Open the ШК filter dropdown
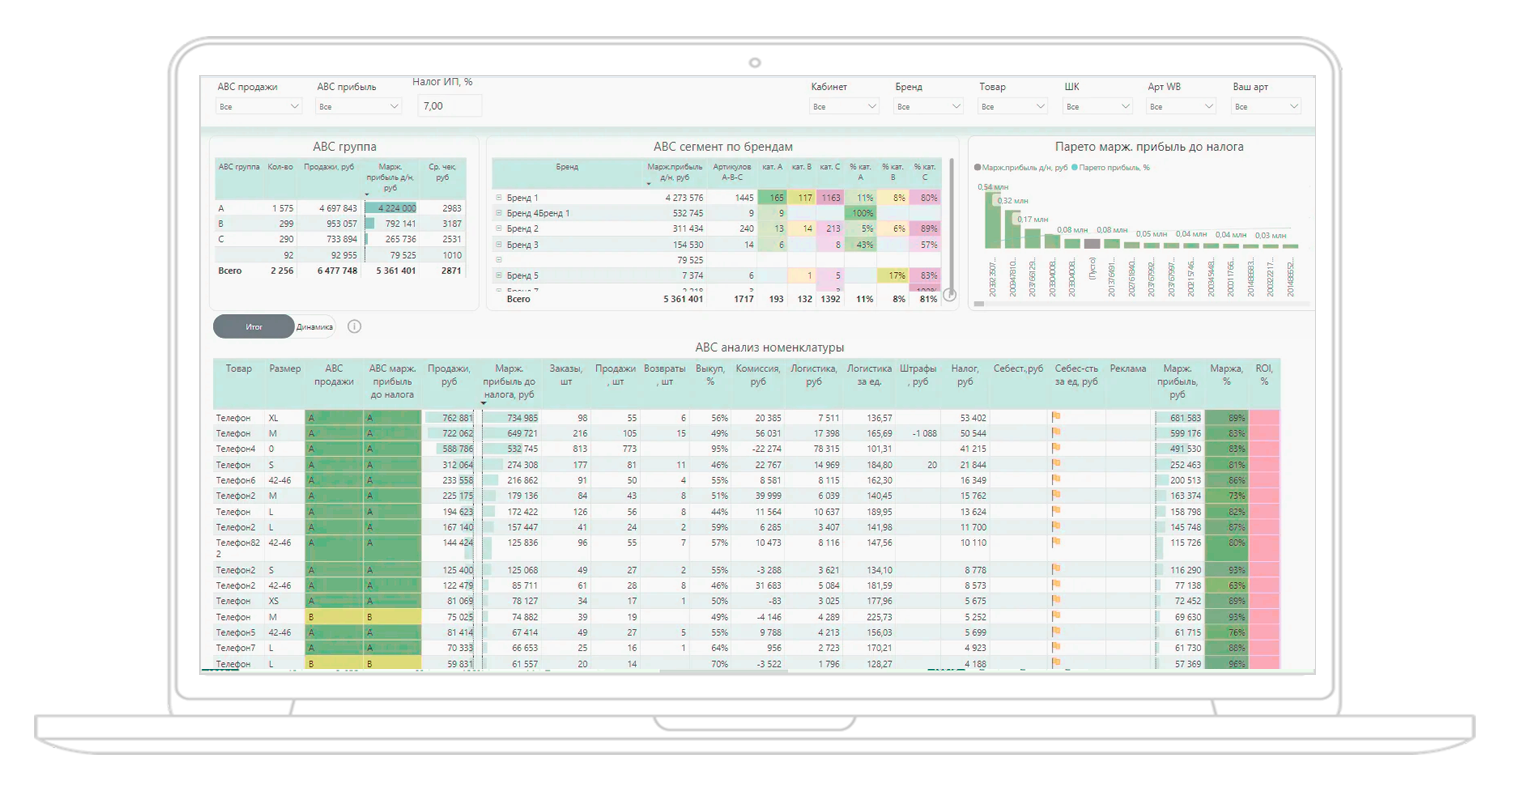 [x=1097, y=106]
